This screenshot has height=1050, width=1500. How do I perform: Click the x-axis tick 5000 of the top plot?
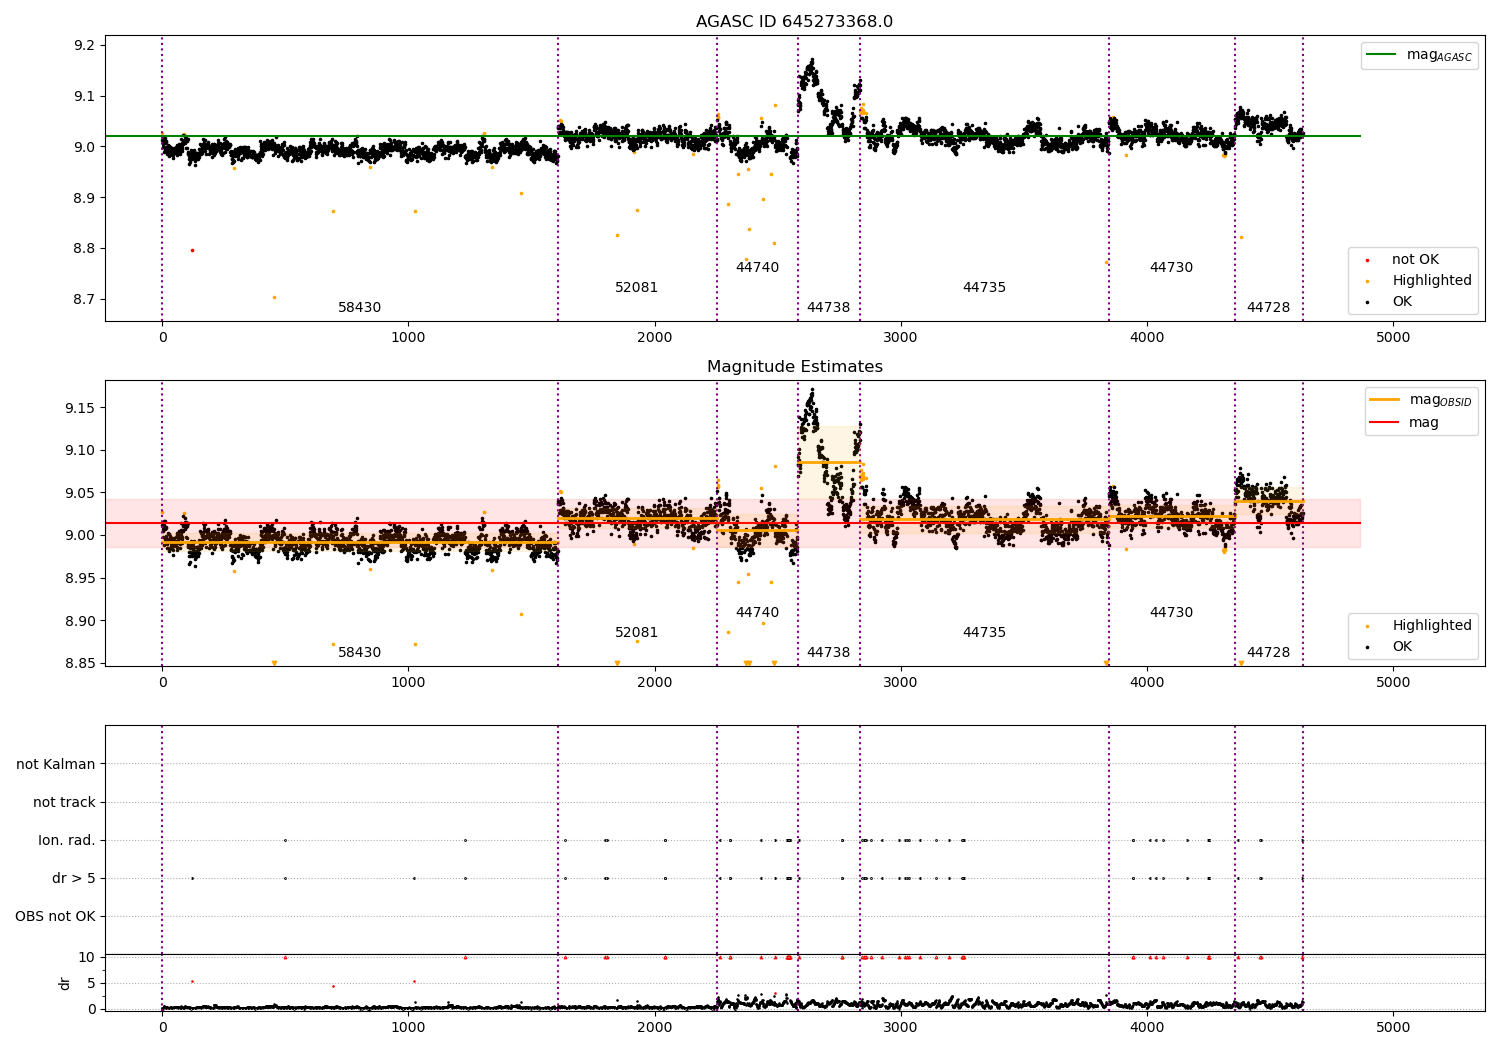pyautogui.click(x=1393, y=338)
